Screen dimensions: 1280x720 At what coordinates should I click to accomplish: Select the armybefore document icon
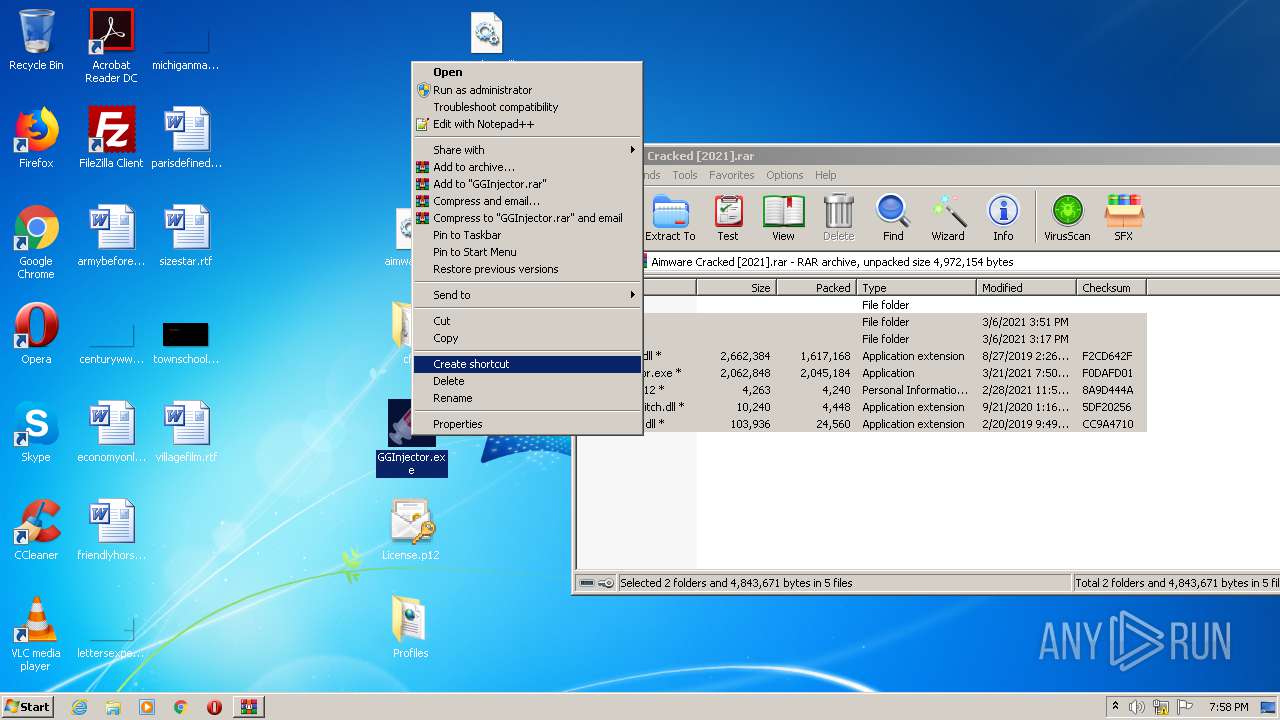click(111, 236)
